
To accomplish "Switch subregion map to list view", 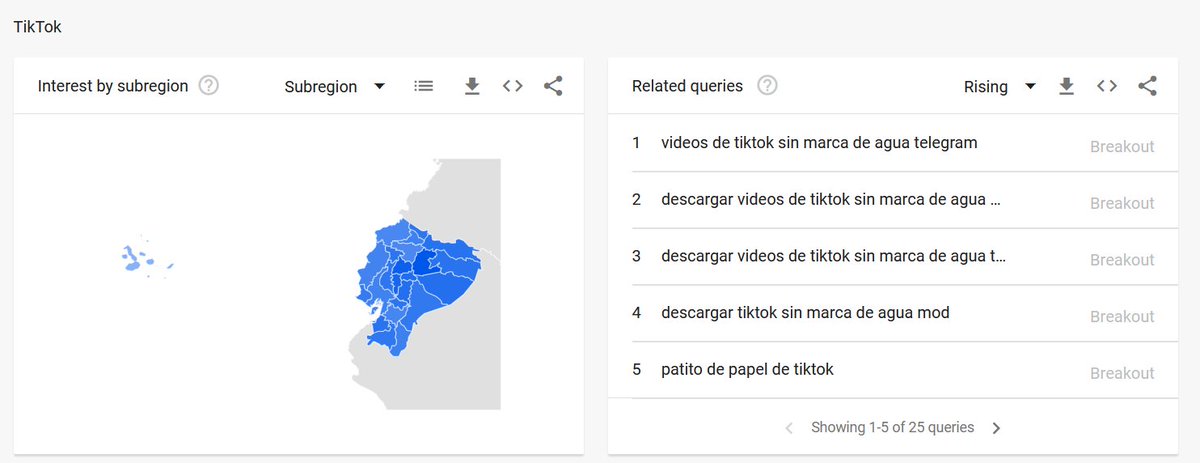I will click(424, 86).
